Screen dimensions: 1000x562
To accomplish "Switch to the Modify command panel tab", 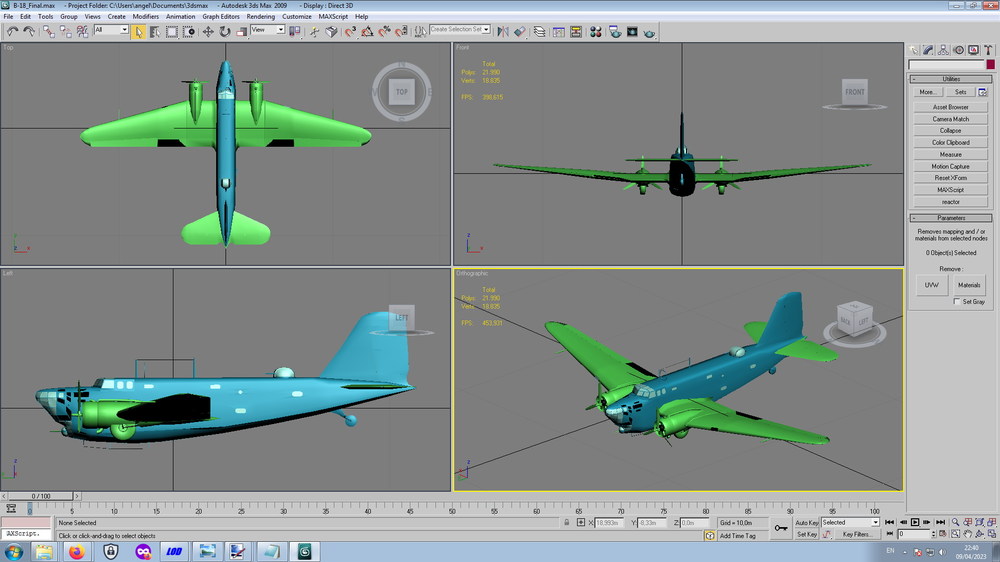I will pyautogui.click(x=929, y=50).
